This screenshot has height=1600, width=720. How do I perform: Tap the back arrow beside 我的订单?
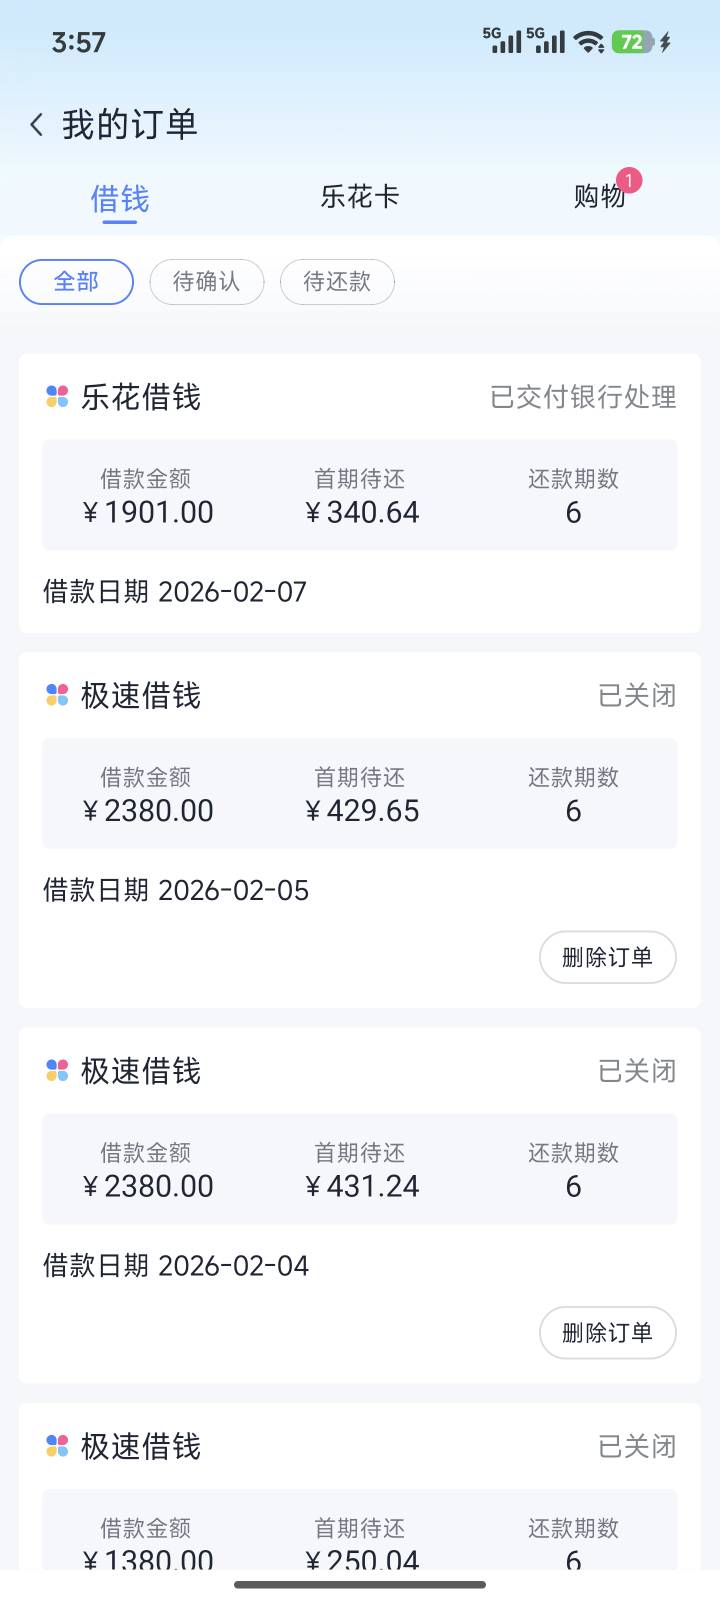tap(37, 125)
